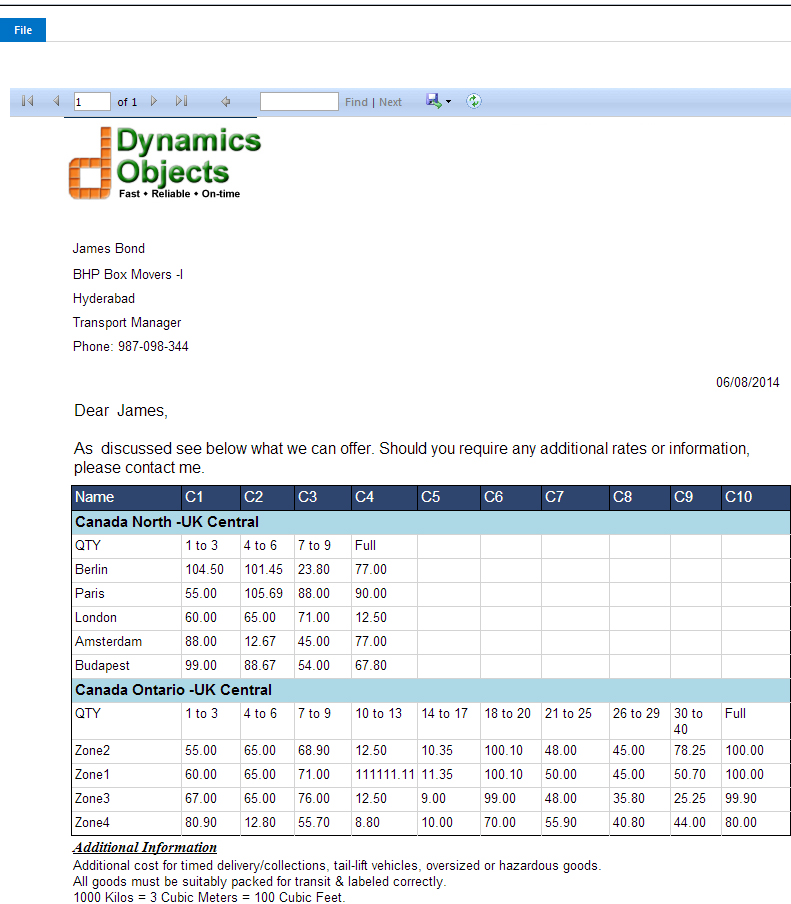791x904 pixels.
Task: Go to next report page
Action: (x=154, y=101)
